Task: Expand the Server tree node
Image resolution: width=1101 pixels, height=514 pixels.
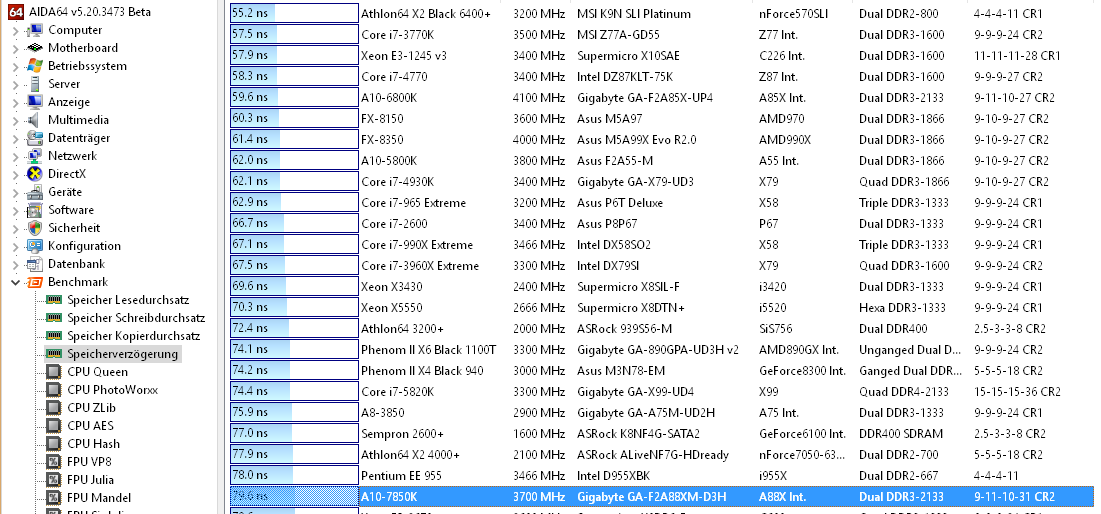Action: point(15,84)
